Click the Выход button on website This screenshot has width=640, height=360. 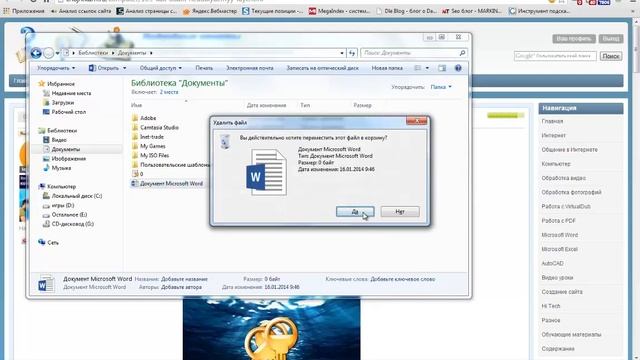pyautogui.click(x=611, y=38)
